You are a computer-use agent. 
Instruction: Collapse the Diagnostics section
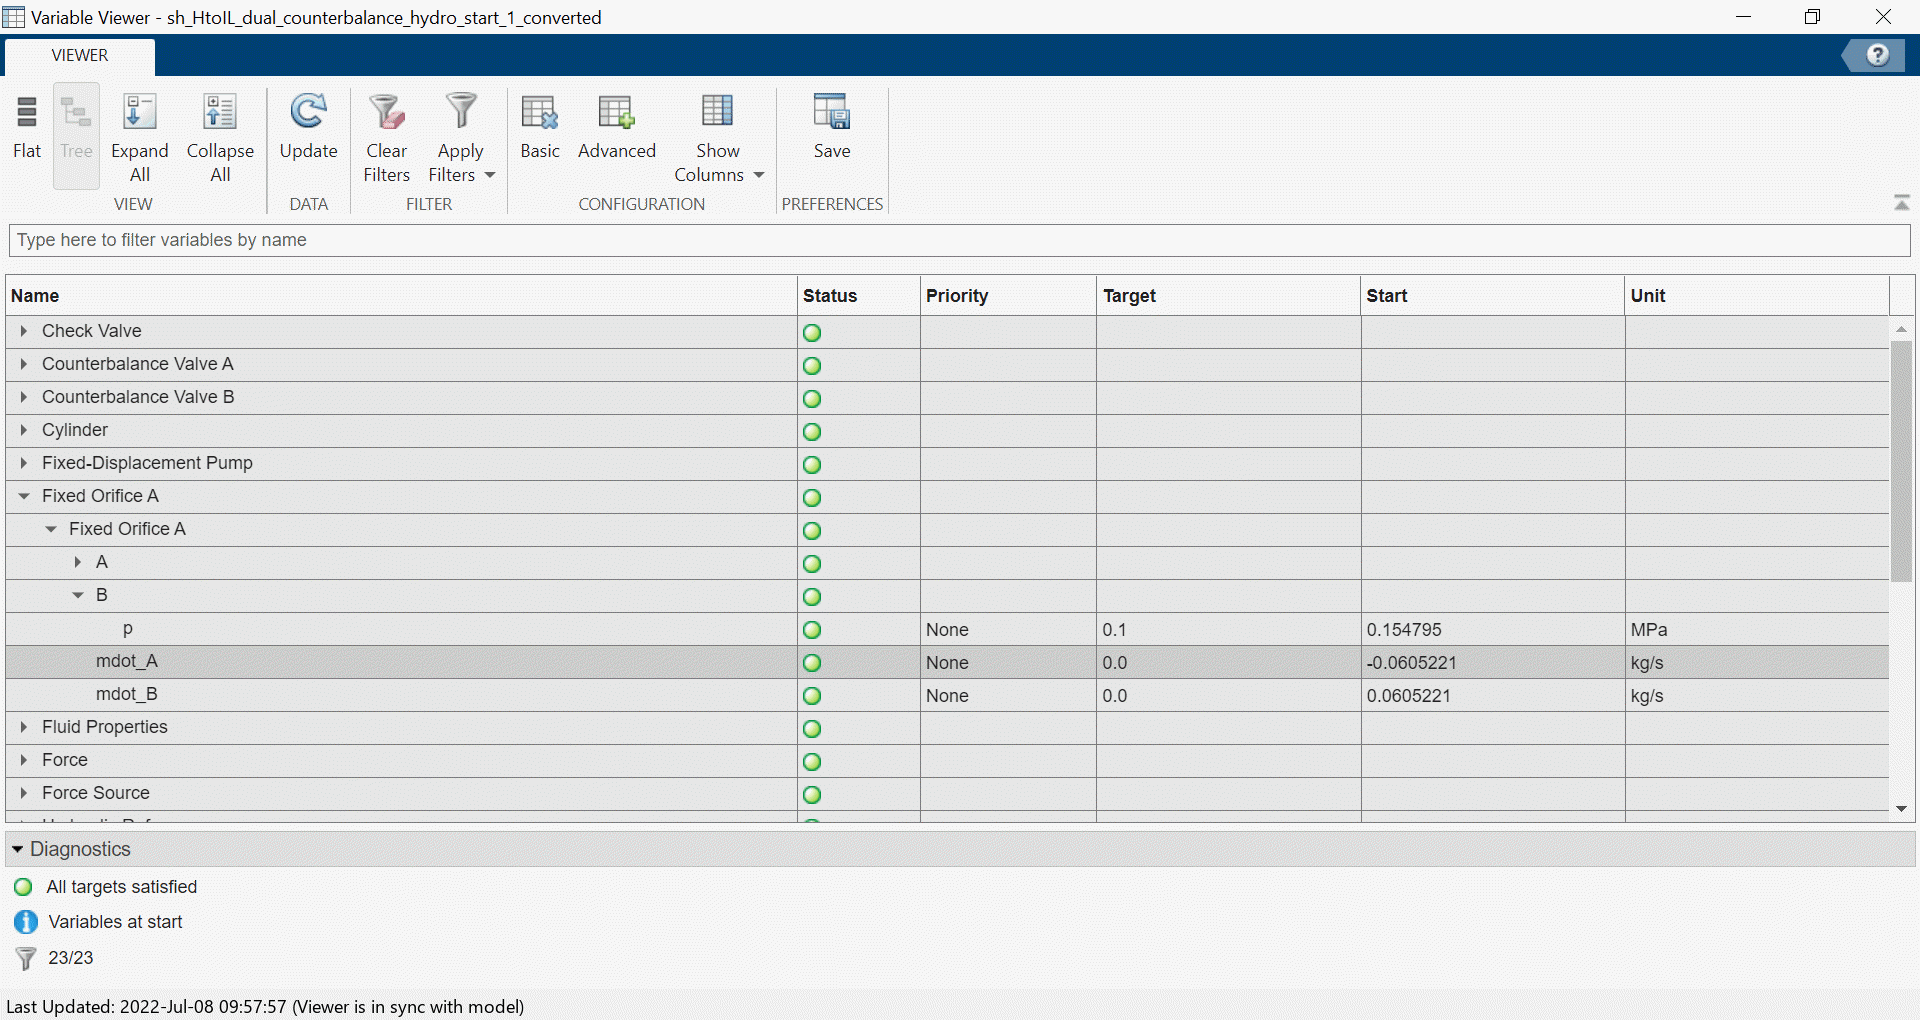click(x=17, y=849)
